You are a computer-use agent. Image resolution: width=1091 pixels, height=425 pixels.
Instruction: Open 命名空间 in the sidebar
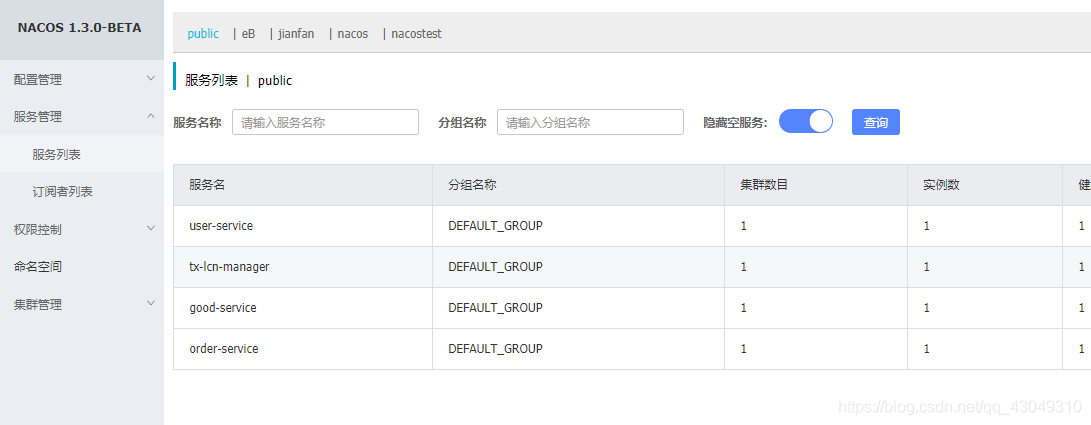click(38, 266)
